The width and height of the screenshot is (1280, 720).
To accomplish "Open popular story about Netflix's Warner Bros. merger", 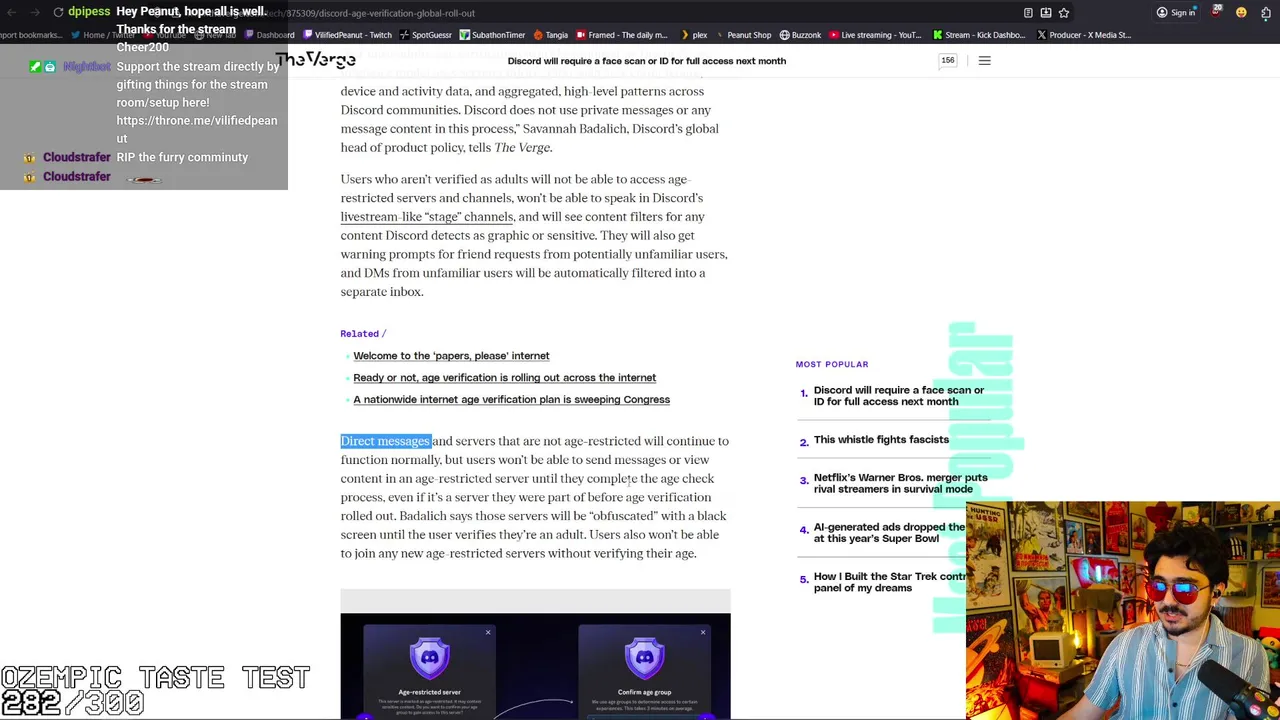I will (900, 483).
